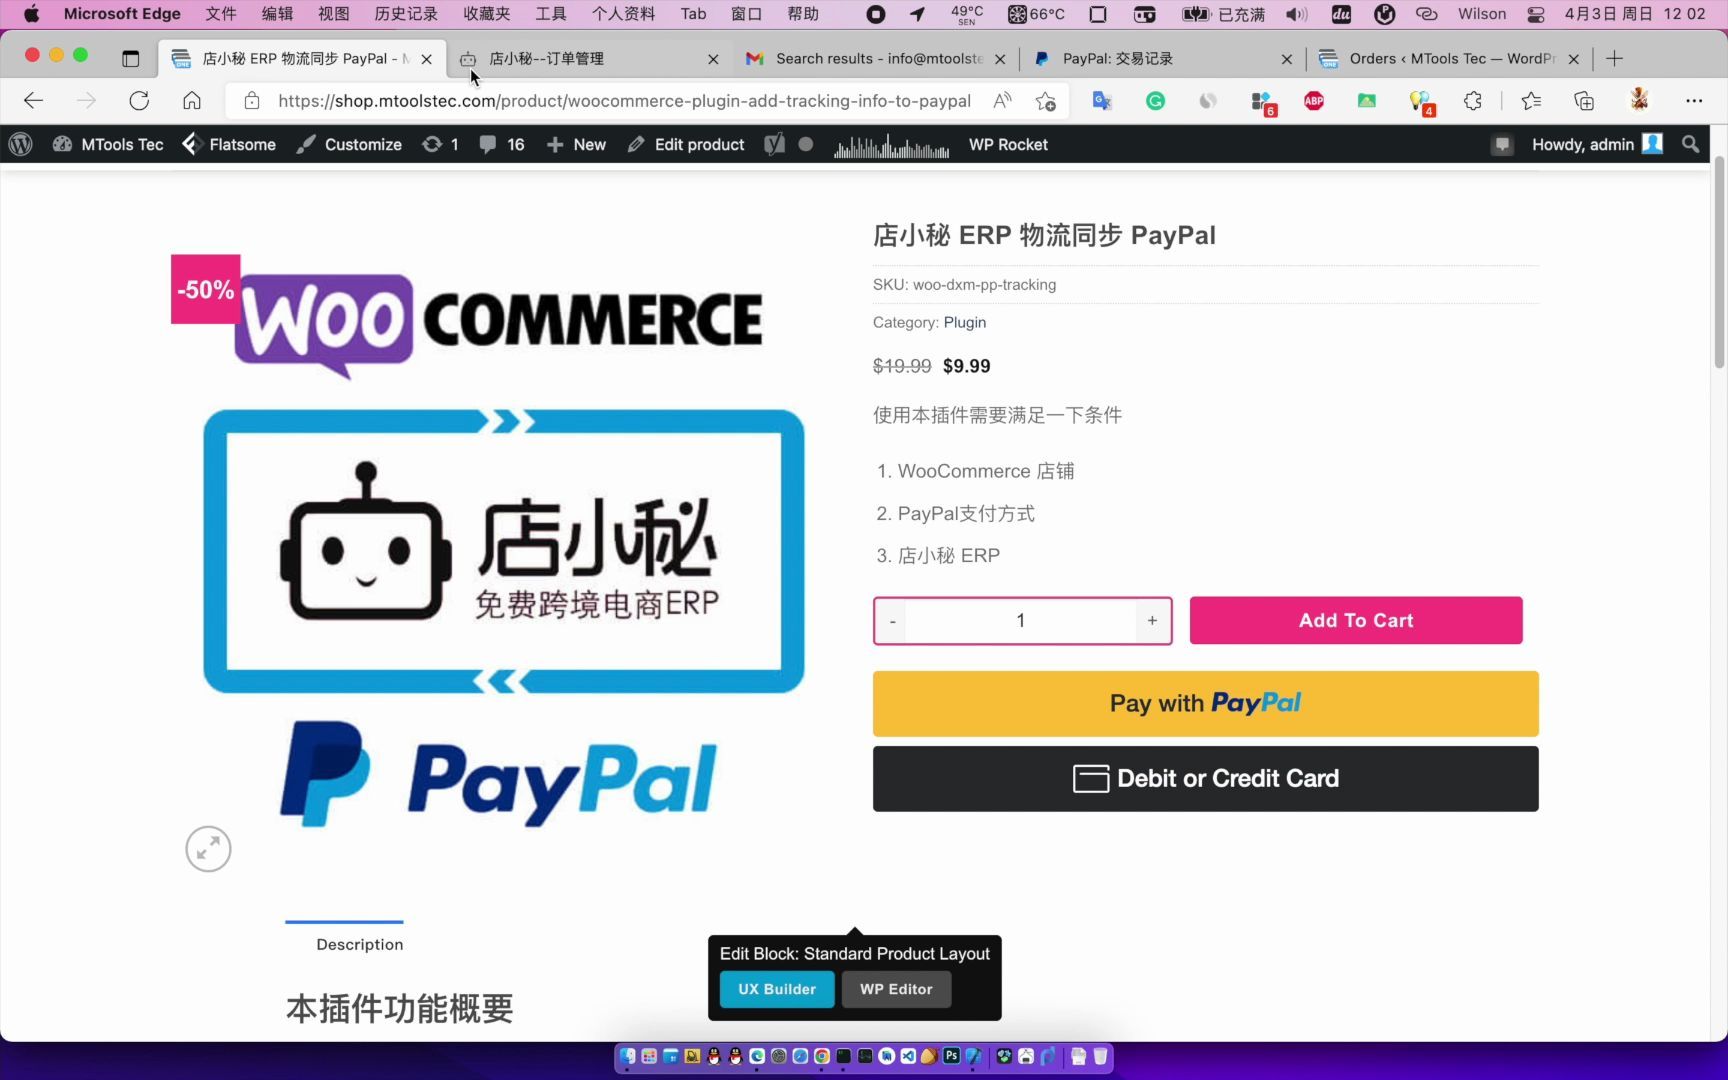Open the Description tab

pos(359,944)
